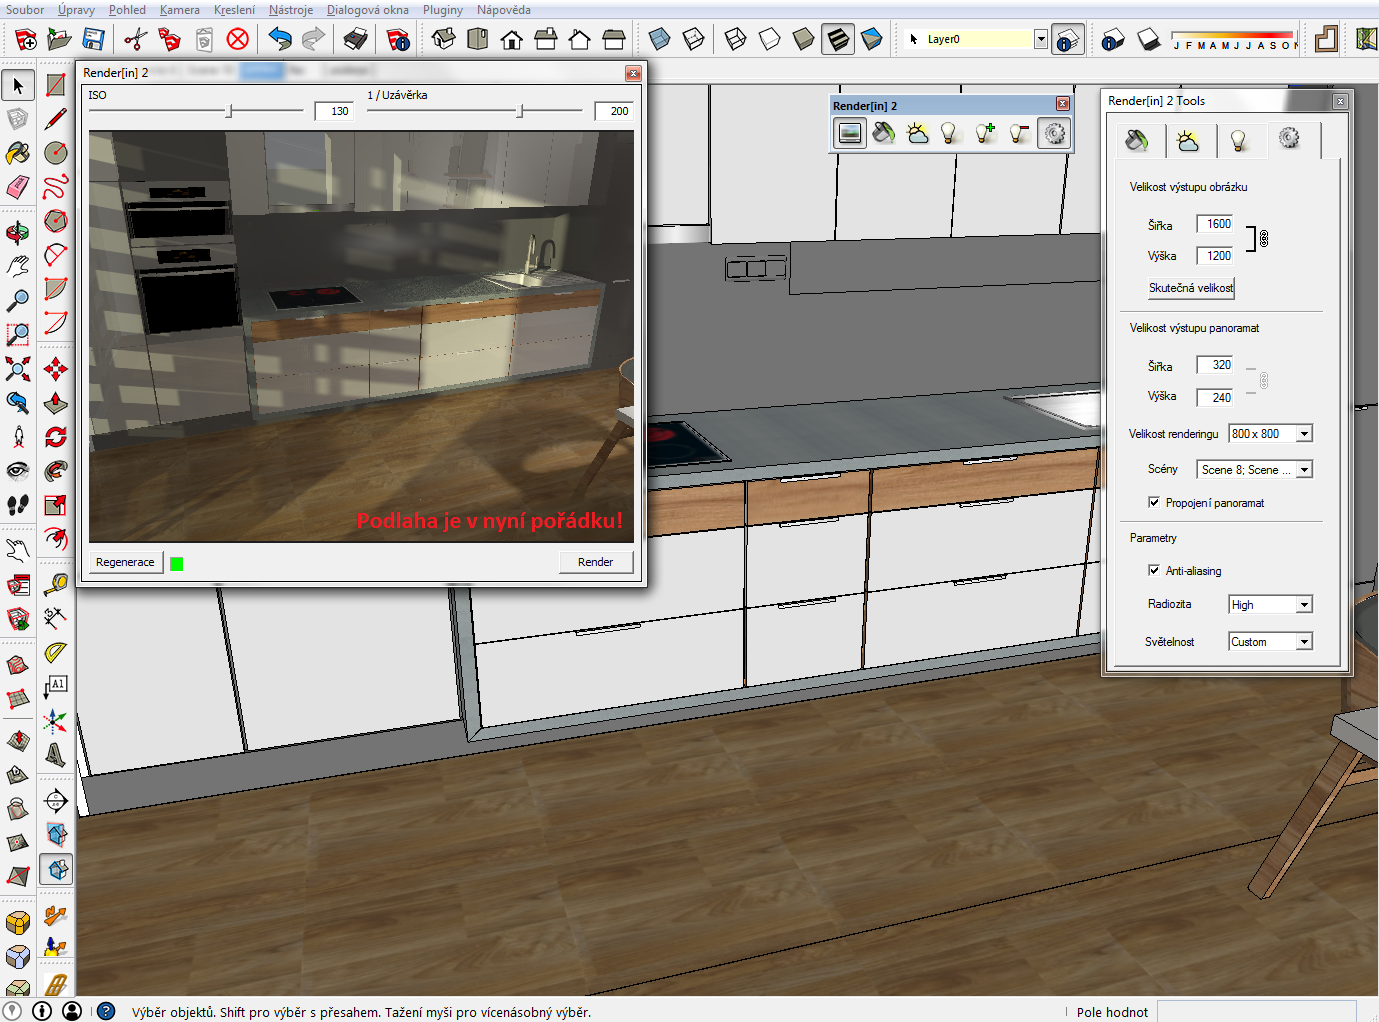Select the Eraser tool
The width and height of the screenshot is (1379, 1022).
click(18, 187)
